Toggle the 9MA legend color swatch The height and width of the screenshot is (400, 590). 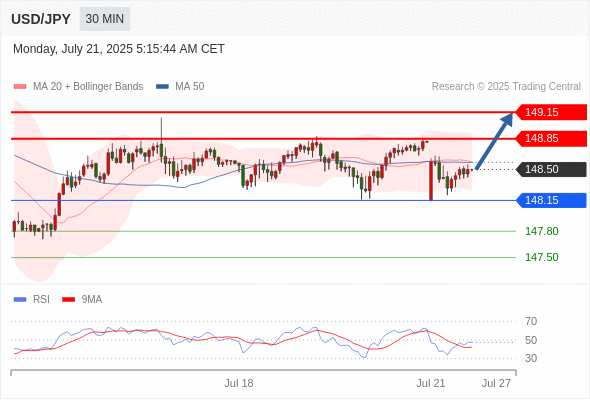68,300
